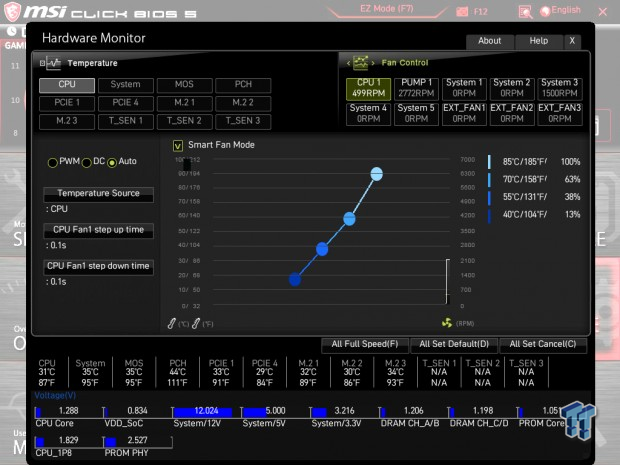The image size is (620, 465).
Task: Select the MOS temperature button
Action: click(184, 85)
